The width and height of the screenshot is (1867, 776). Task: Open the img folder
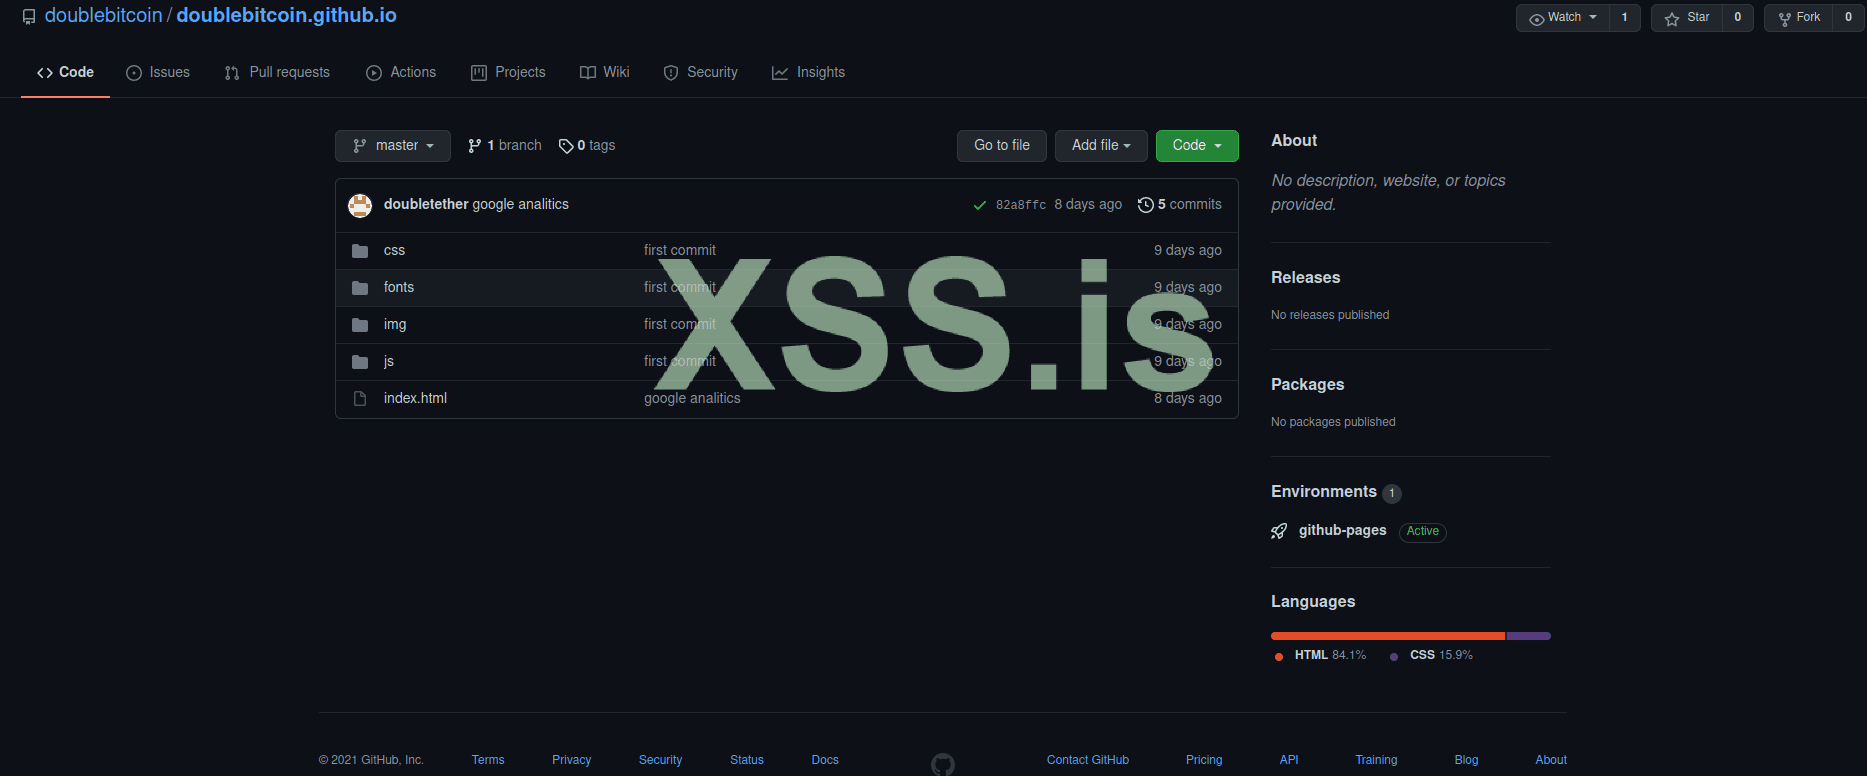(x=395, y=325)
